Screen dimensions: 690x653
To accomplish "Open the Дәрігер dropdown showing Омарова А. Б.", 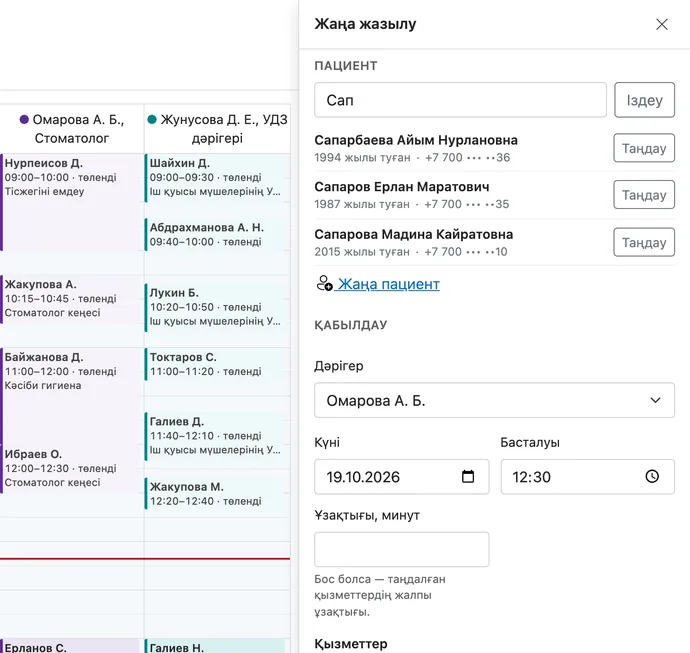I will click(494, 400).
